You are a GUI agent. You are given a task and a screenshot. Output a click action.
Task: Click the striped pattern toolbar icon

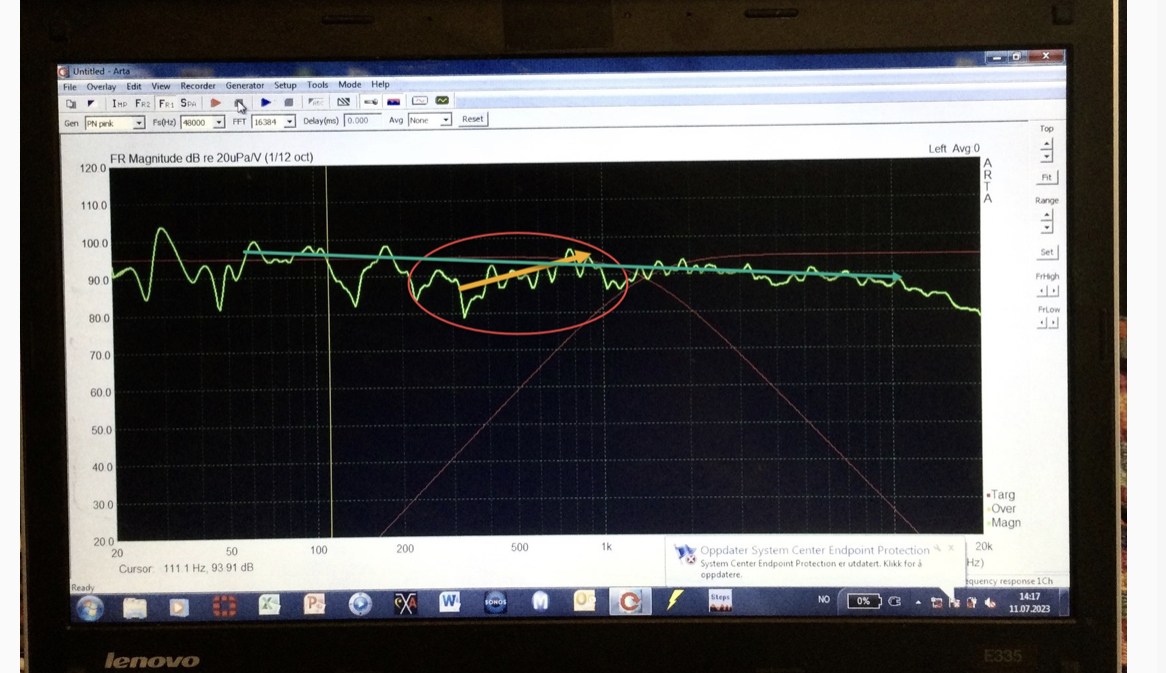pos(344,102)
